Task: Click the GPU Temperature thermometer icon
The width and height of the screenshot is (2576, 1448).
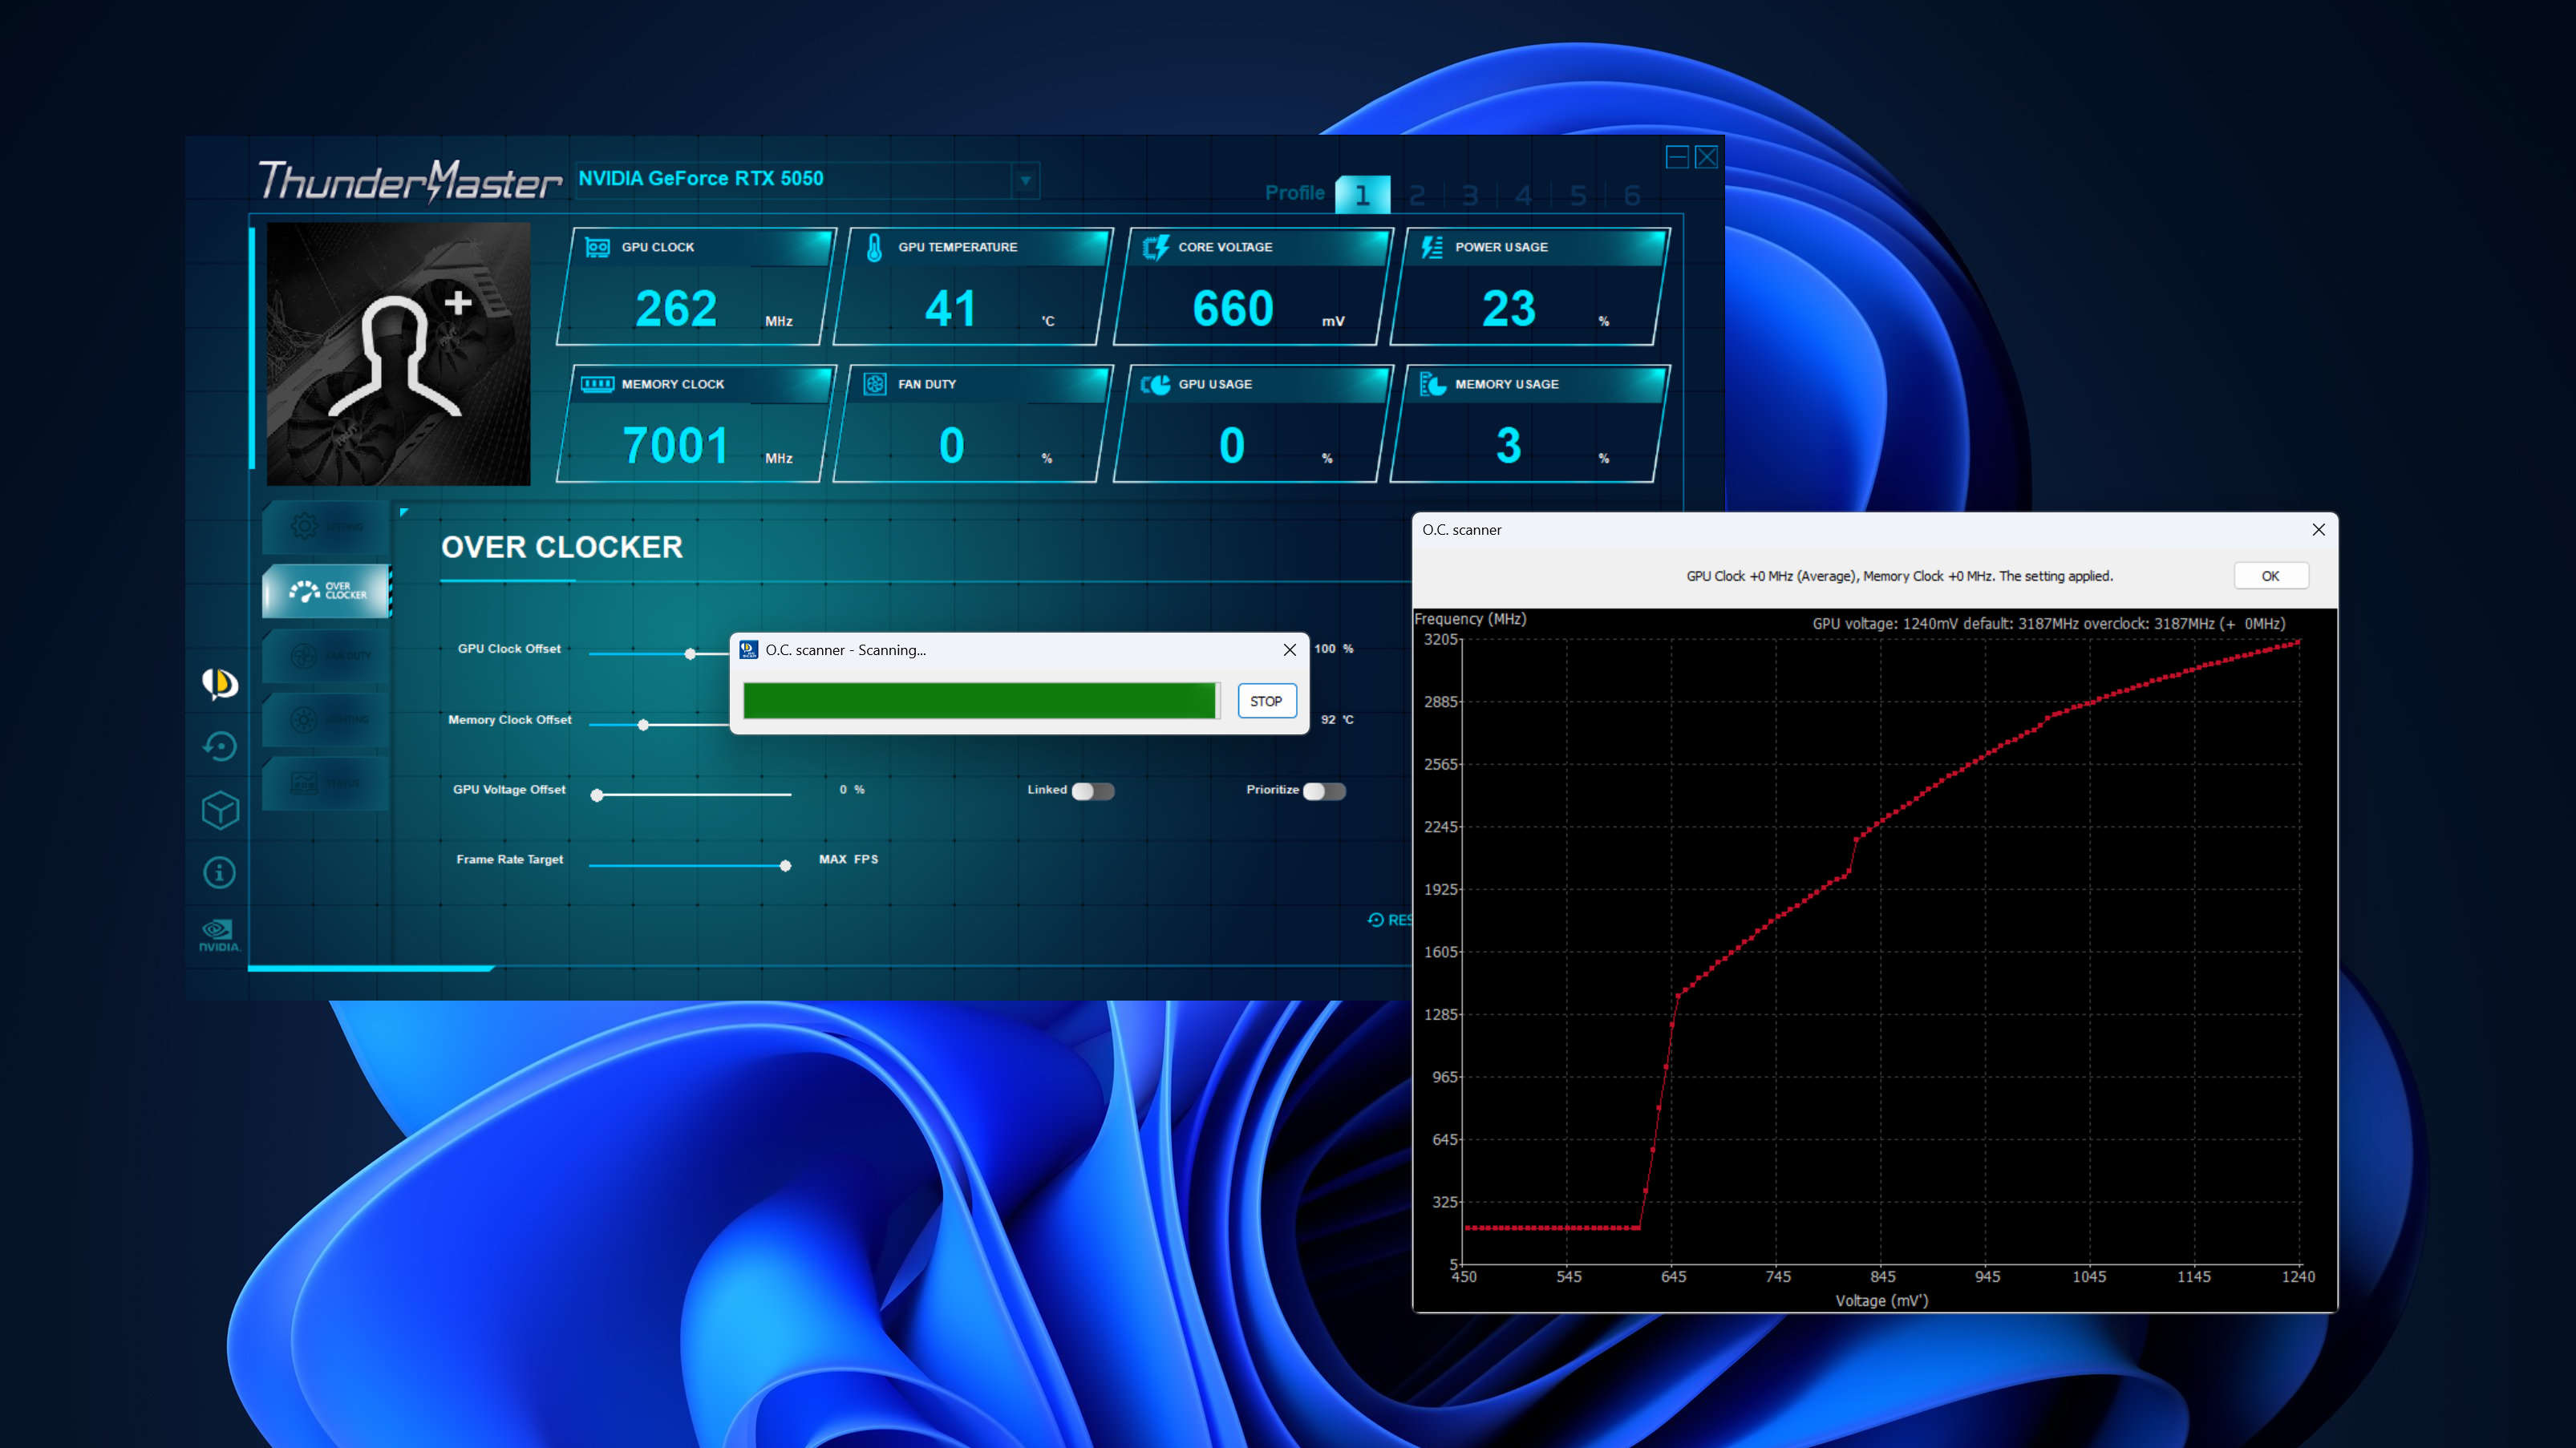Action: [x=874, y=247]
